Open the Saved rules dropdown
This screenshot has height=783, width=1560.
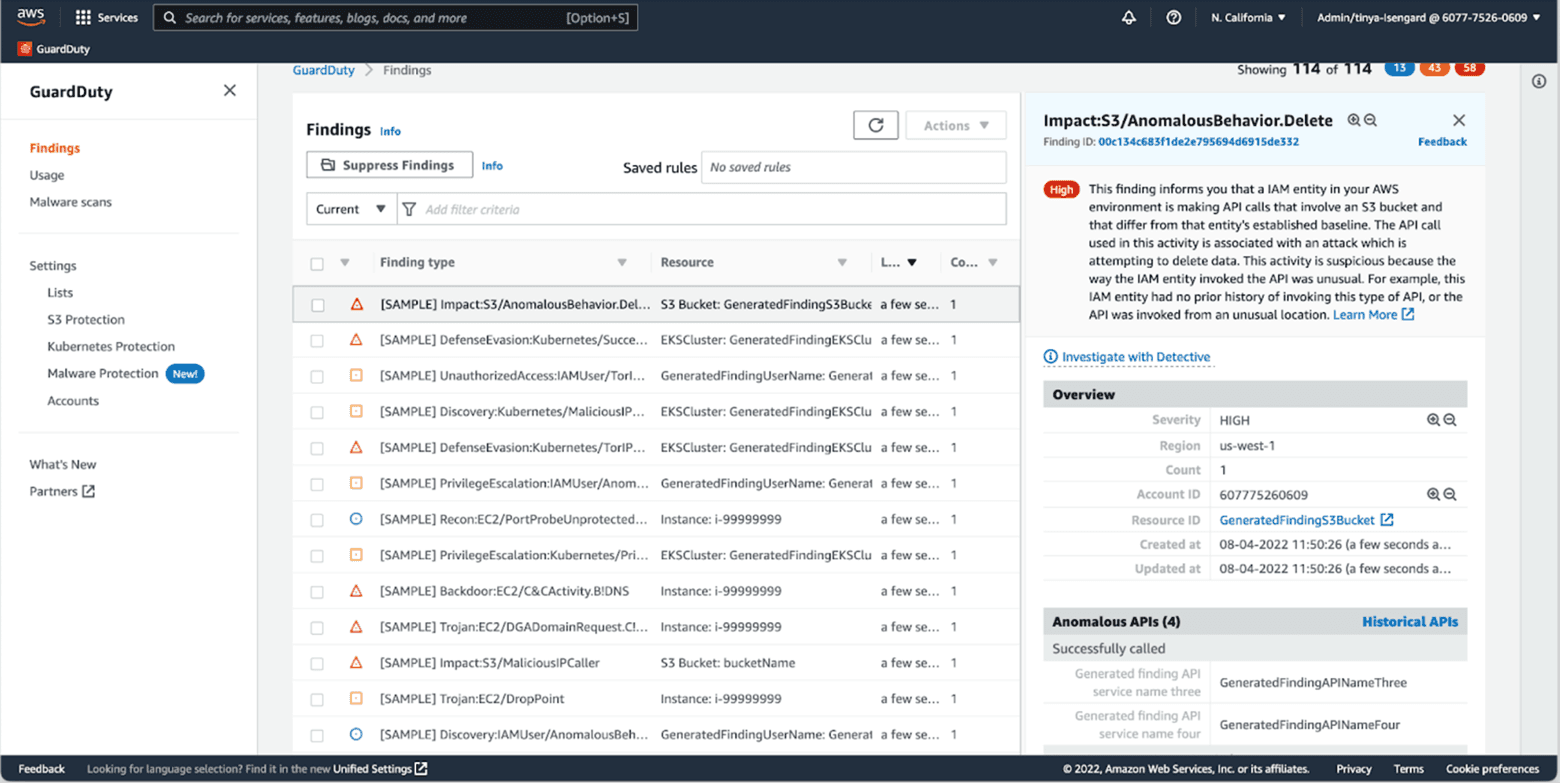(854, 167)
